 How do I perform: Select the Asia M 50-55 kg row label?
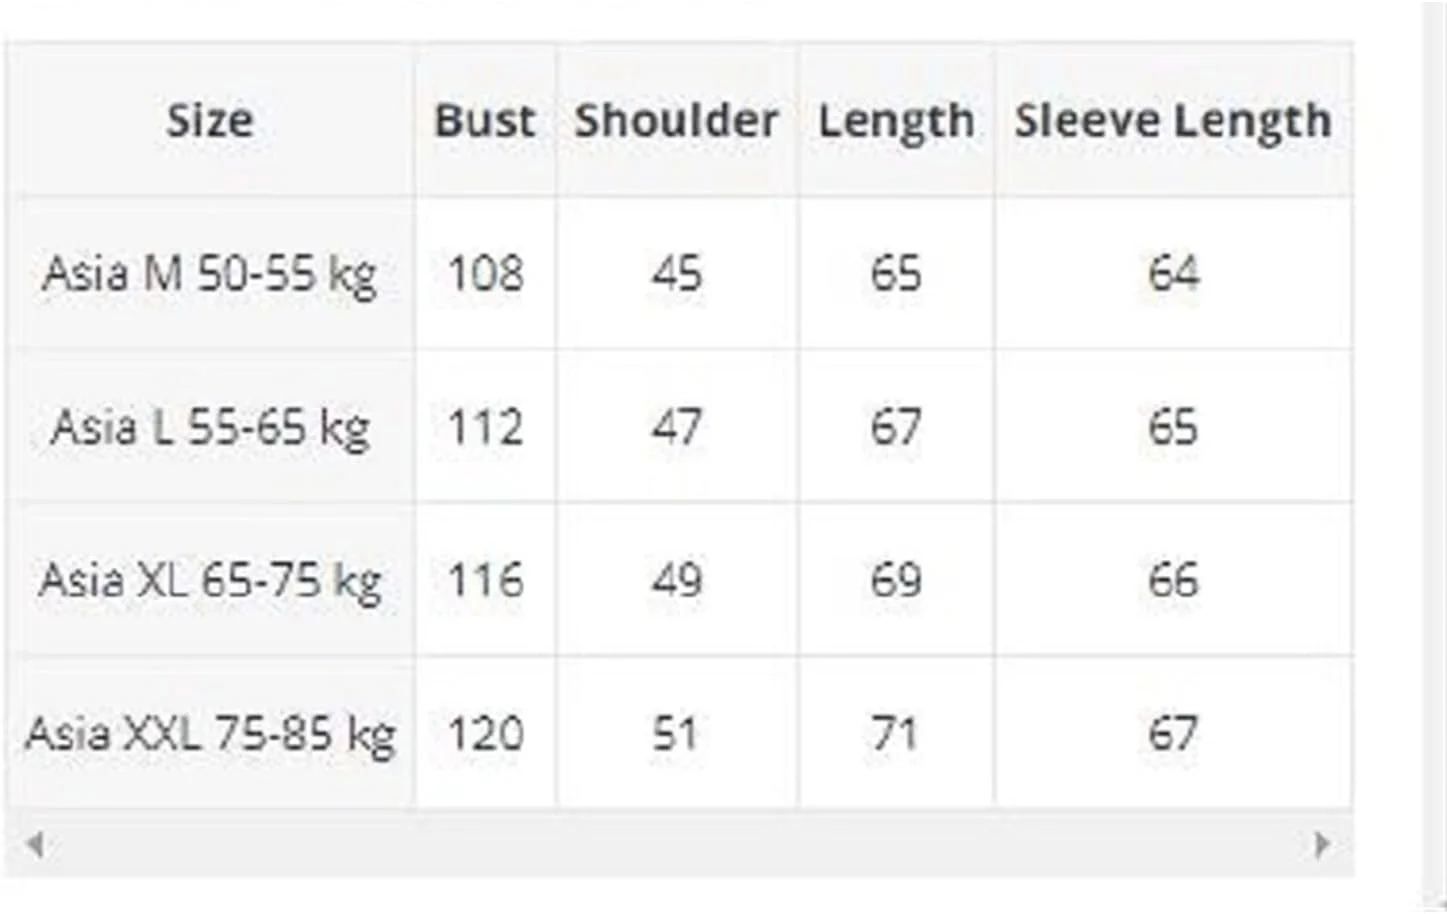pyautogui.click(x=210, y=273)
